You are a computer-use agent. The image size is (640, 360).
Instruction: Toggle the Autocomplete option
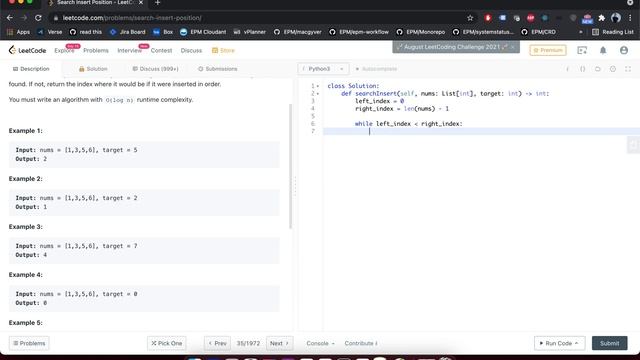point(376,69)
